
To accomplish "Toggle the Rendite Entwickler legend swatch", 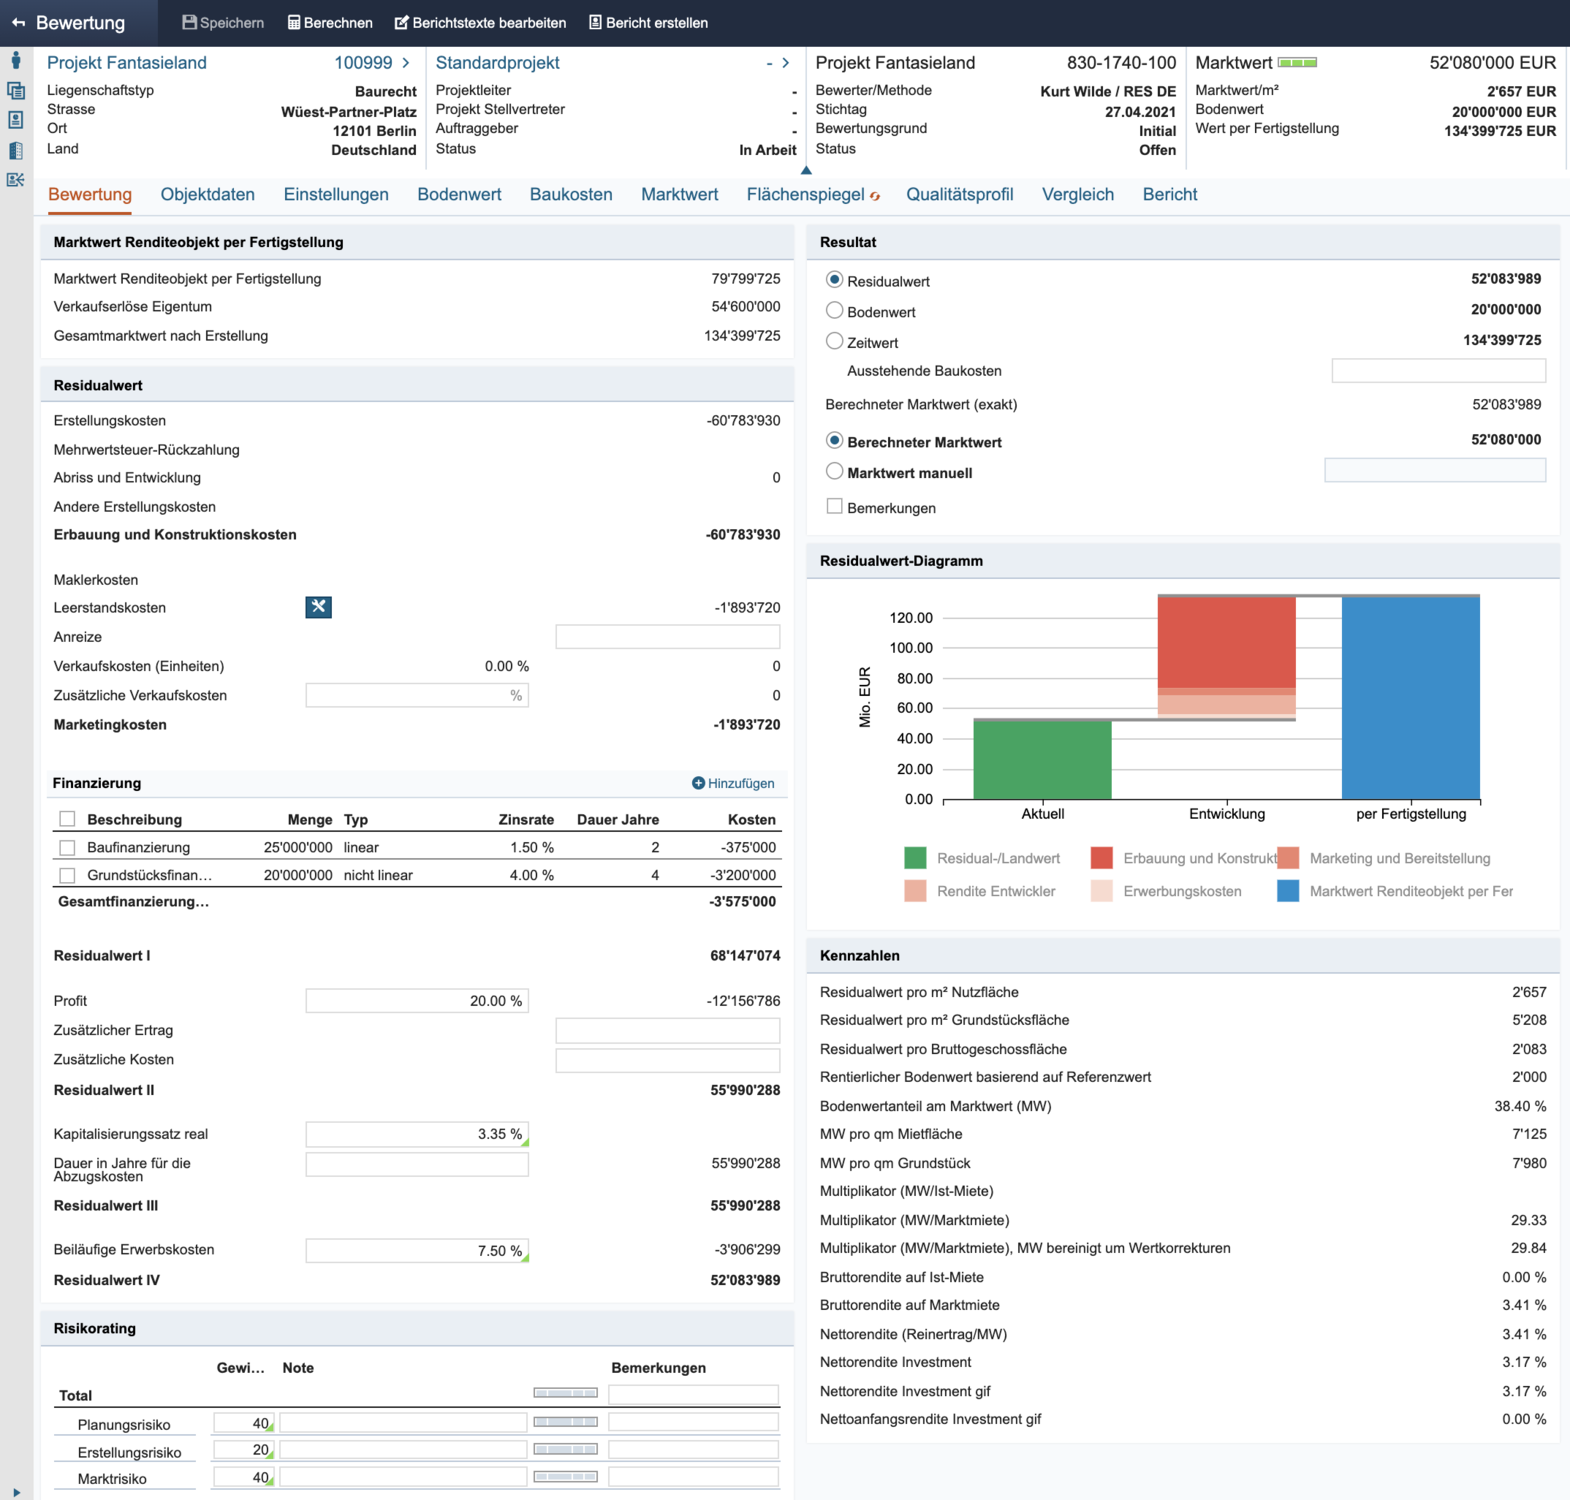I will pyautogui.click(x=915, y=891).
